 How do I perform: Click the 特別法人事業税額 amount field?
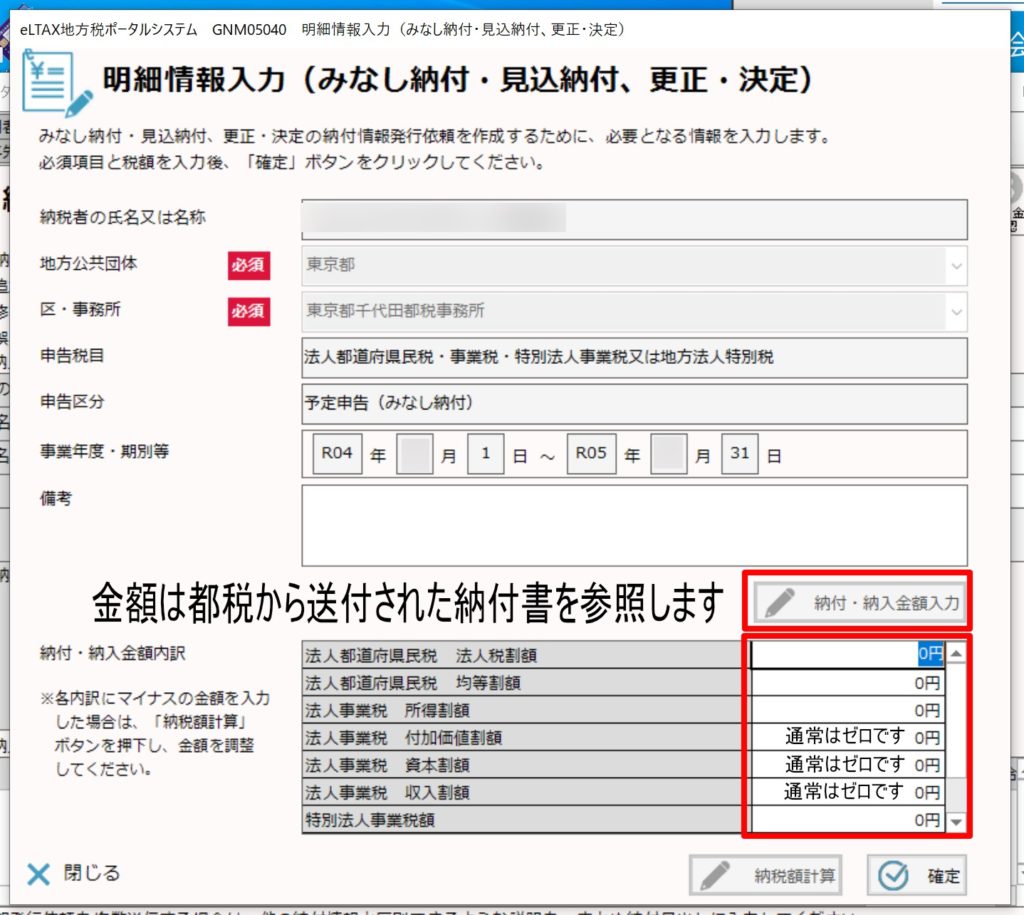click(x=847, y=820)
